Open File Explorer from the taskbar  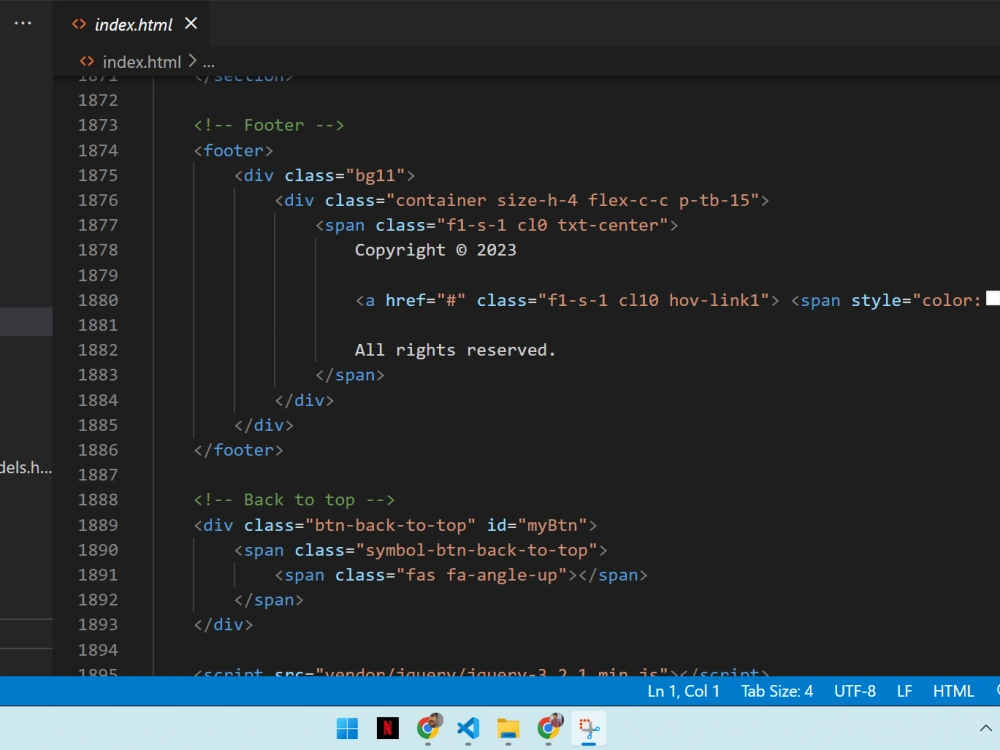(x=508, y=728)
